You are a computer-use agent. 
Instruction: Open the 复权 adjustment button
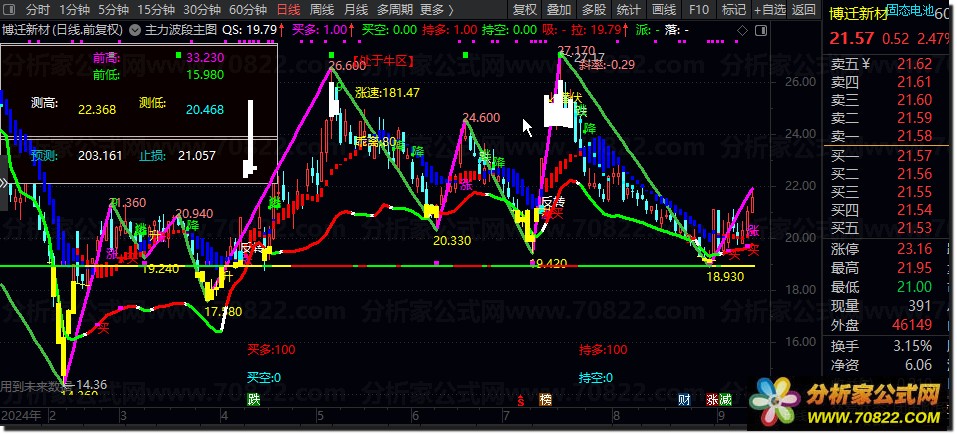[x=525, y=10]
